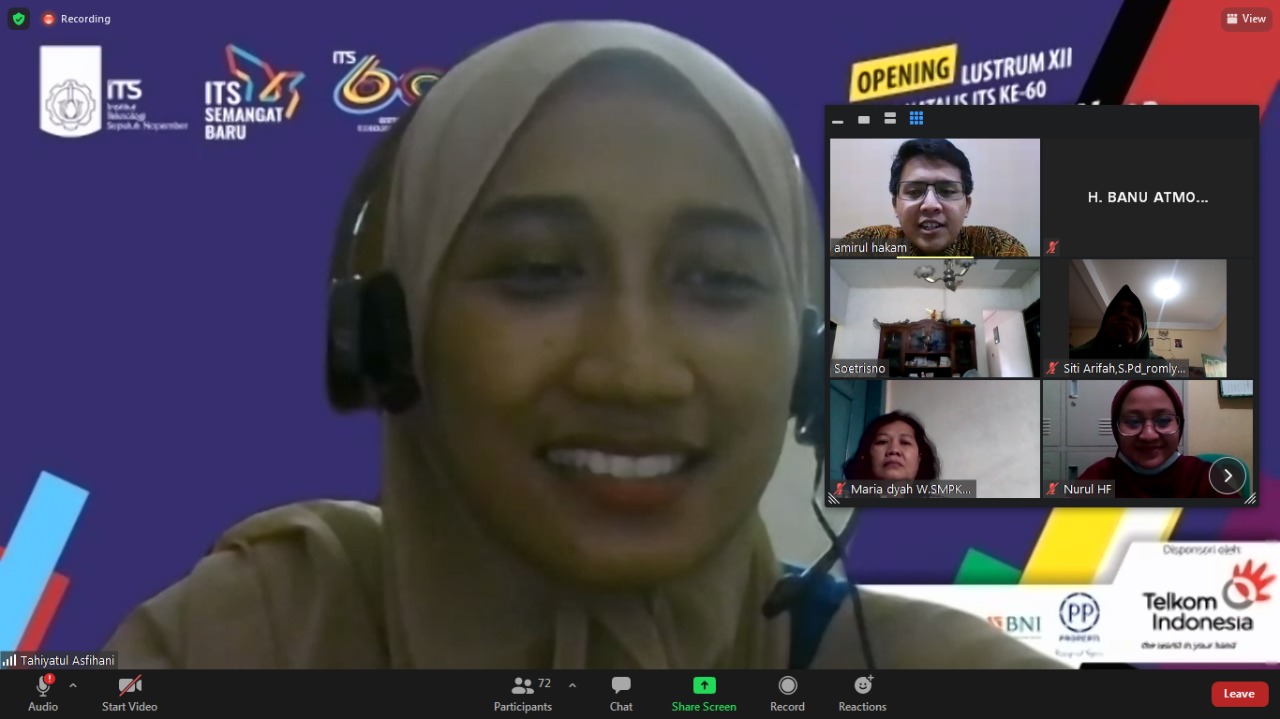Screen dimensions: 1280x719
Task: Leave the meeting
Action: point(1239,694)
